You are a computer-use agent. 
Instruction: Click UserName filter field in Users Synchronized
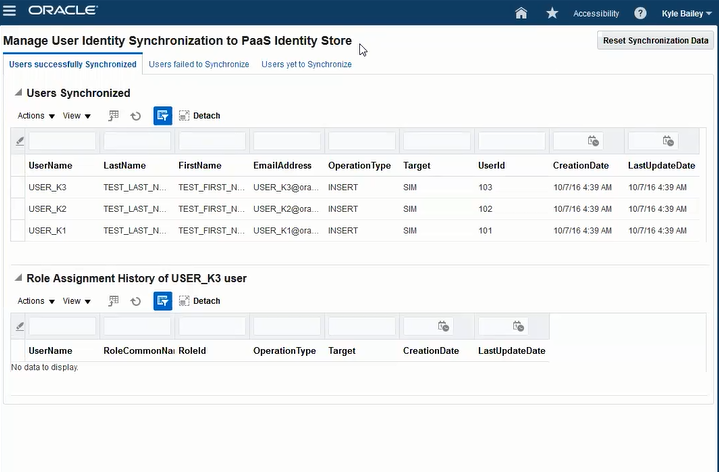click(x=62, y=141)
